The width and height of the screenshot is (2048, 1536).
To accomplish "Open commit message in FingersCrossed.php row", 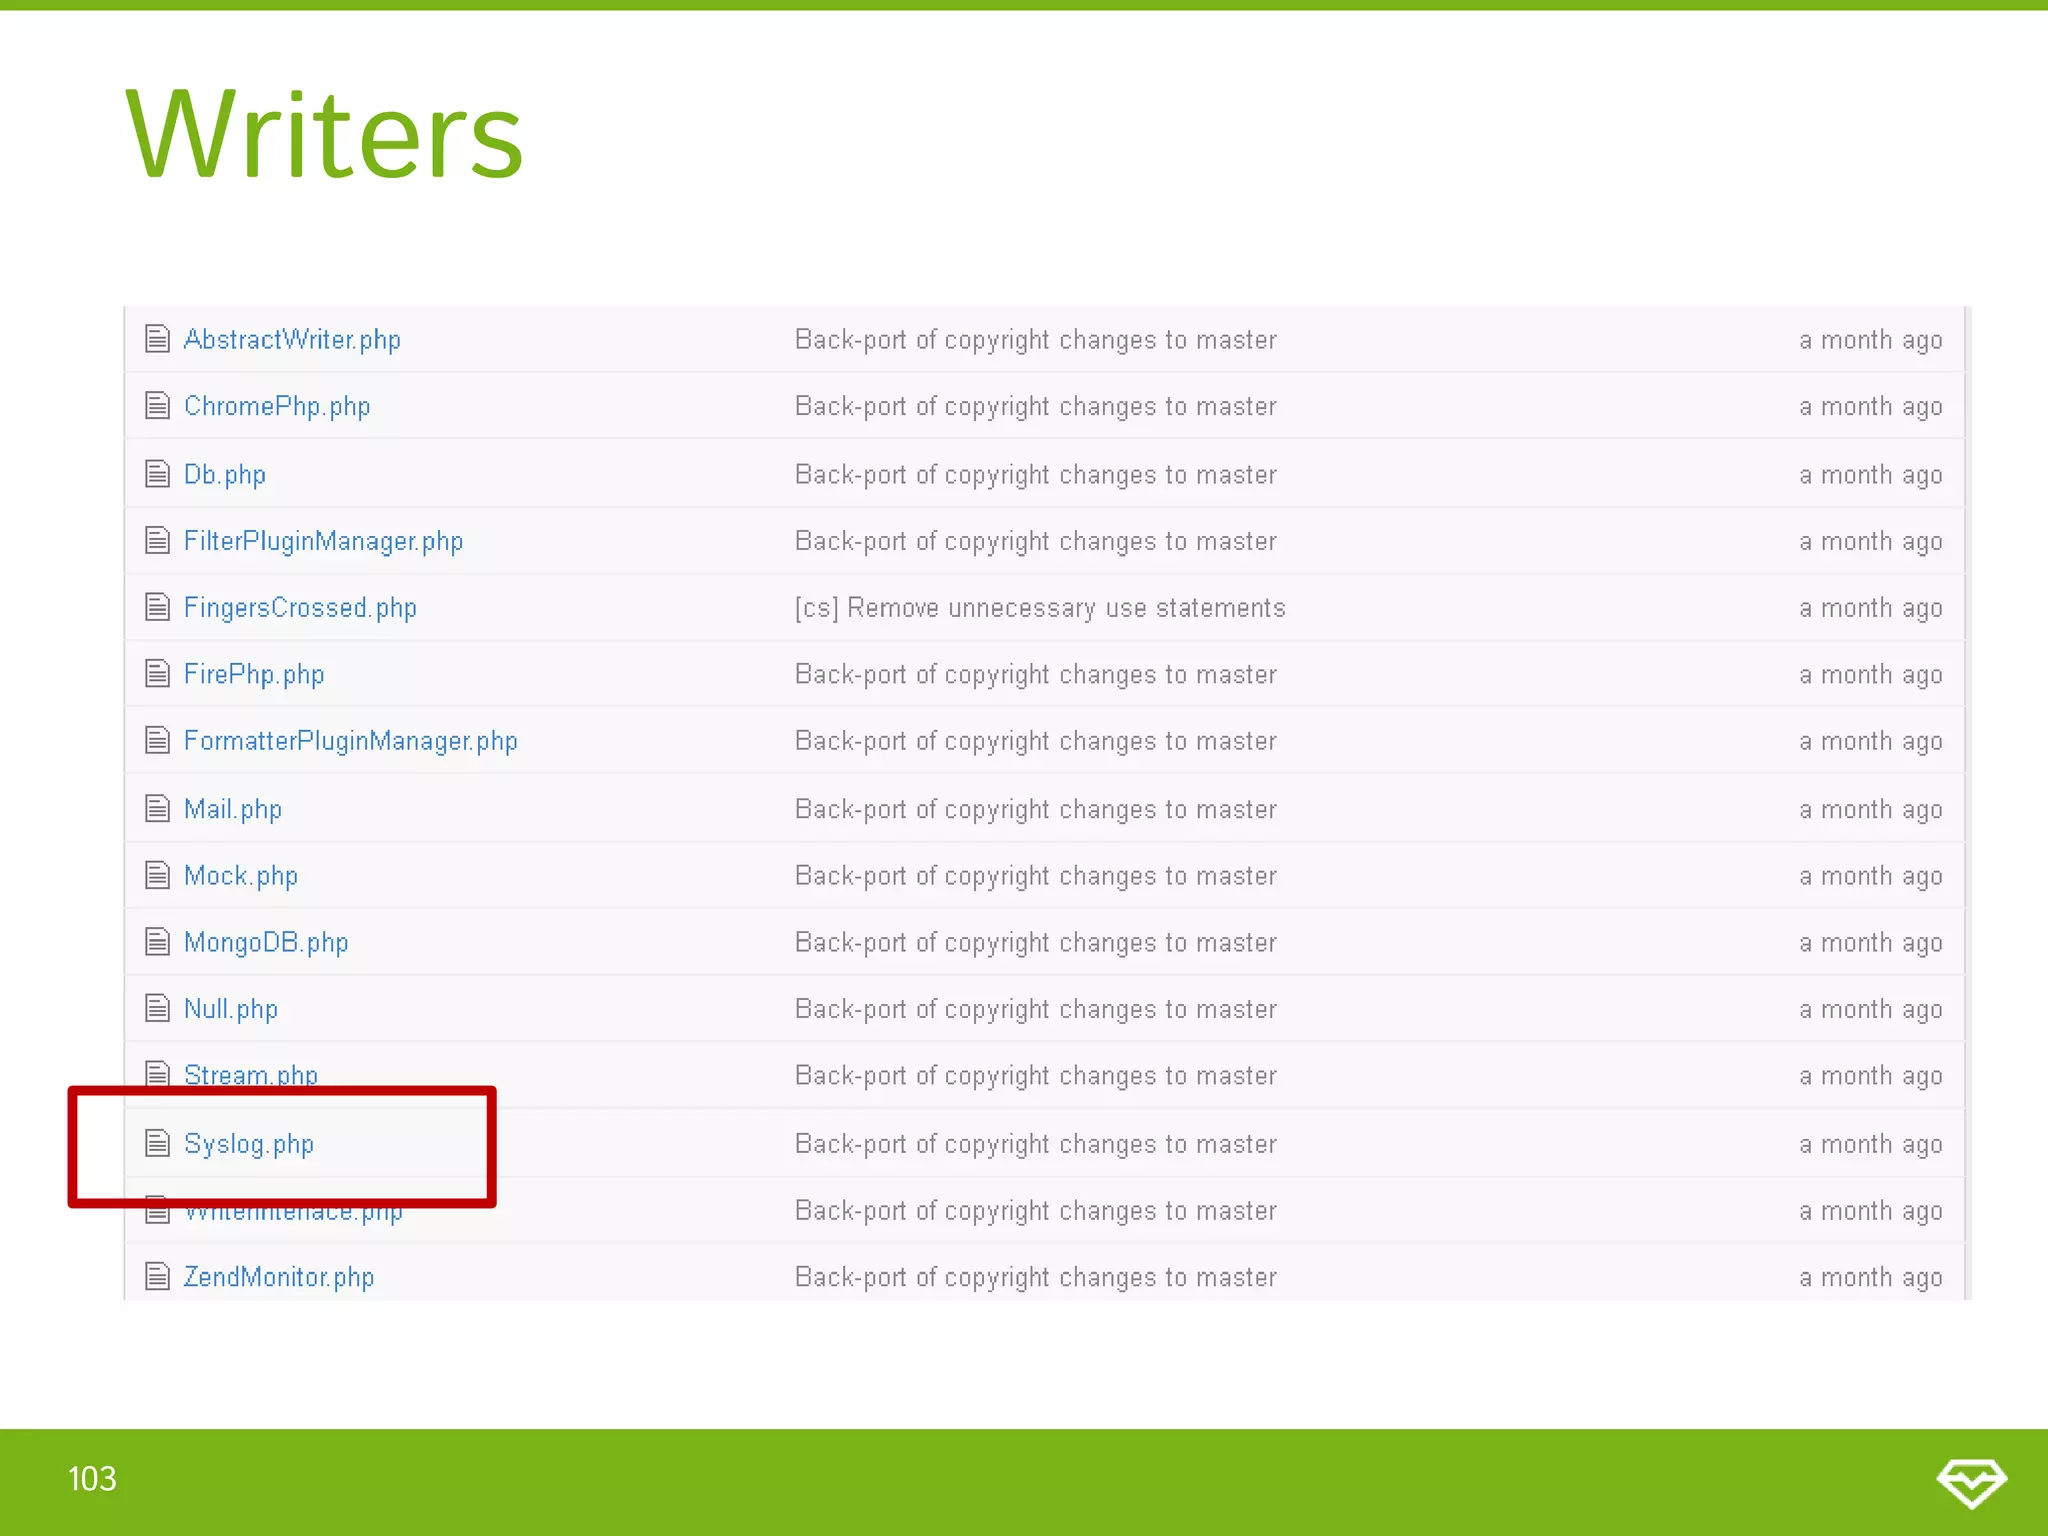I will coord(1040,608).
